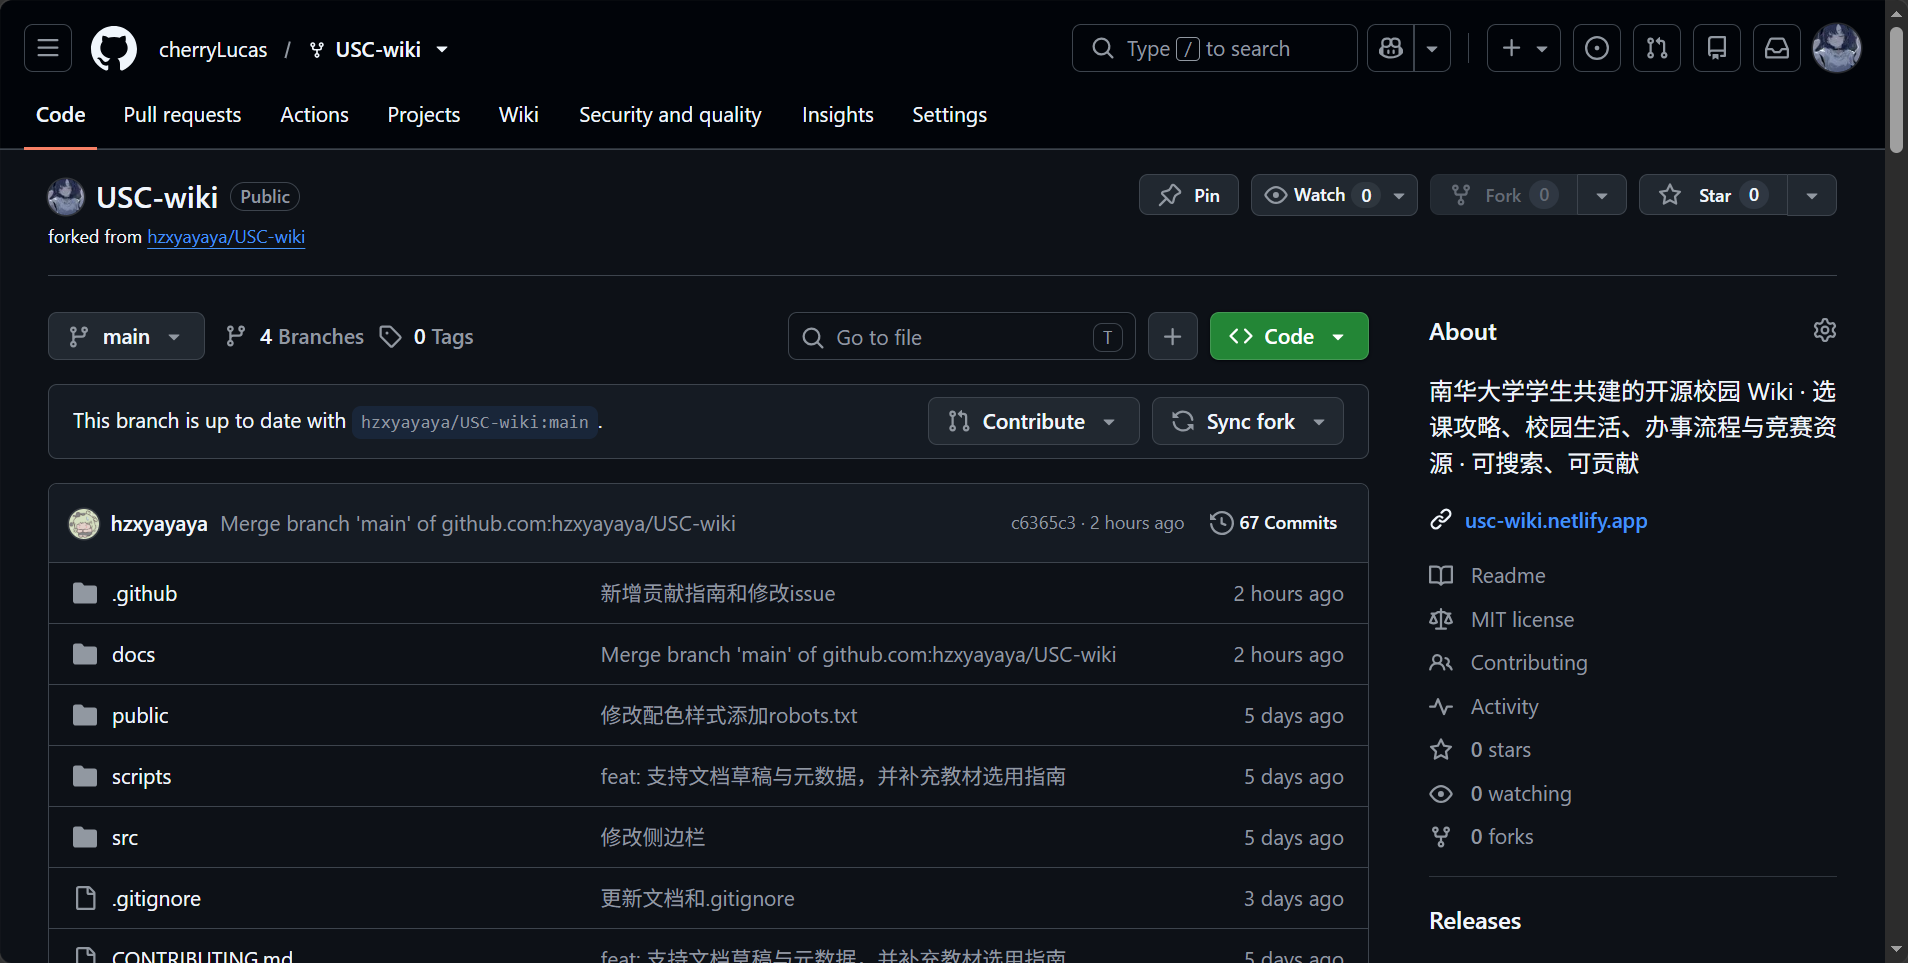The width and height of the screenshot is (1908, 963).
Task: Open the repositories icon in the header
Action: point(1717,48)
